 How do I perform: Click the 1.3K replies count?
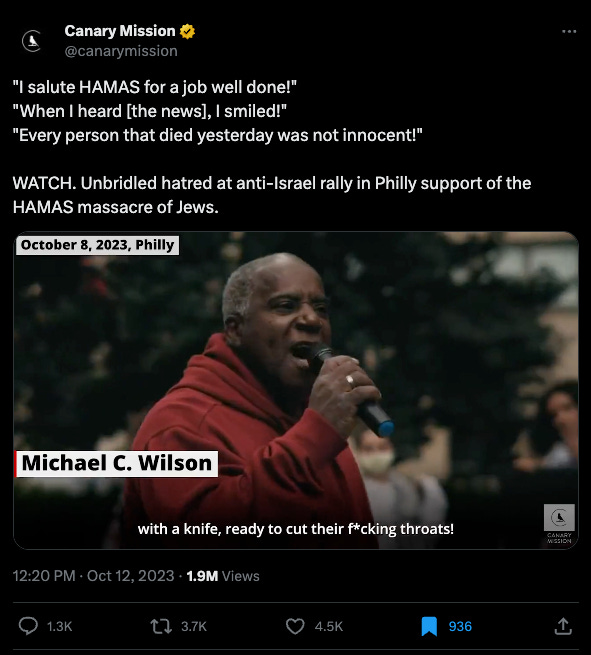(x=59, y=626)
